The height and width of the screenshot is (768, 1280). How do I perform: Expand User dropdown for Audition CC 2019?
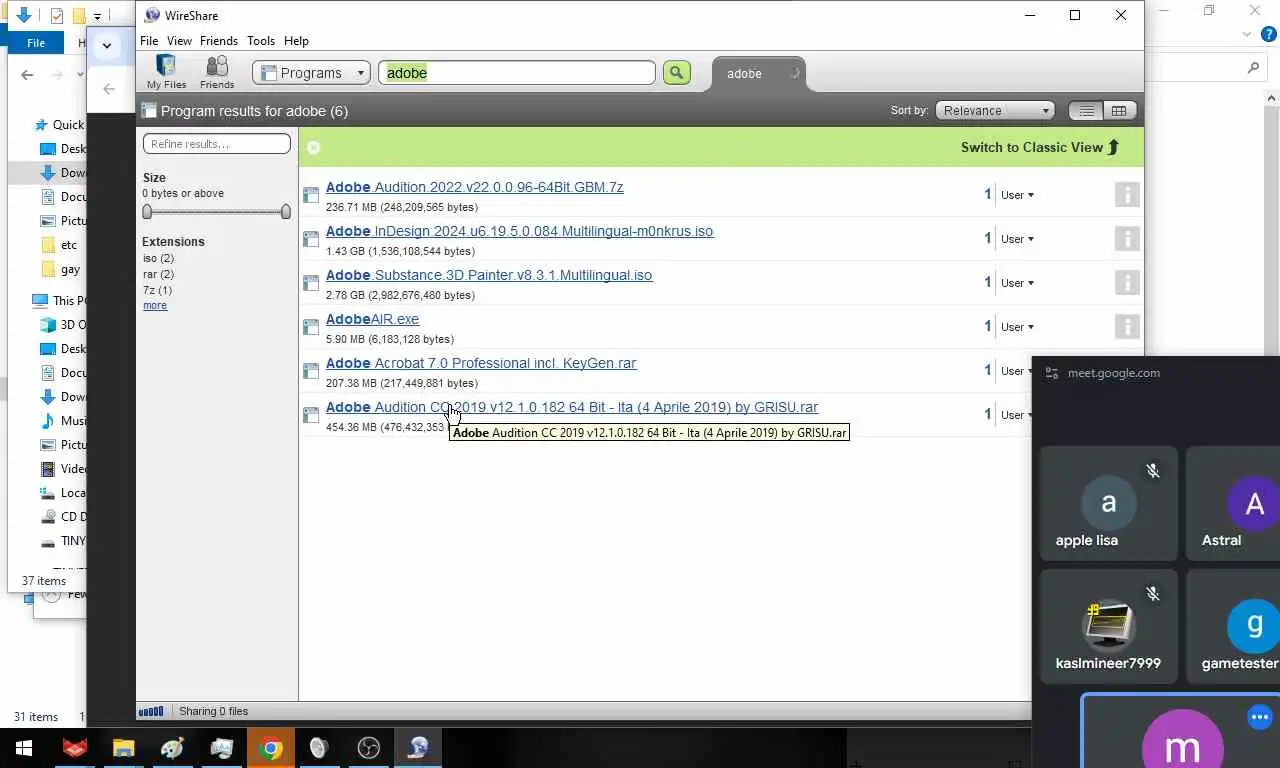click(x=1014, y=415)
